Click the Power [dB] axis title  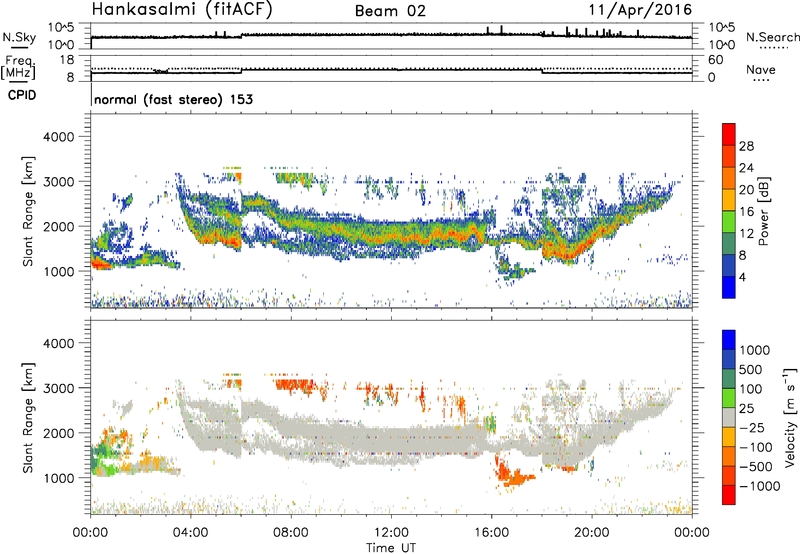click(x=763, y=211)
